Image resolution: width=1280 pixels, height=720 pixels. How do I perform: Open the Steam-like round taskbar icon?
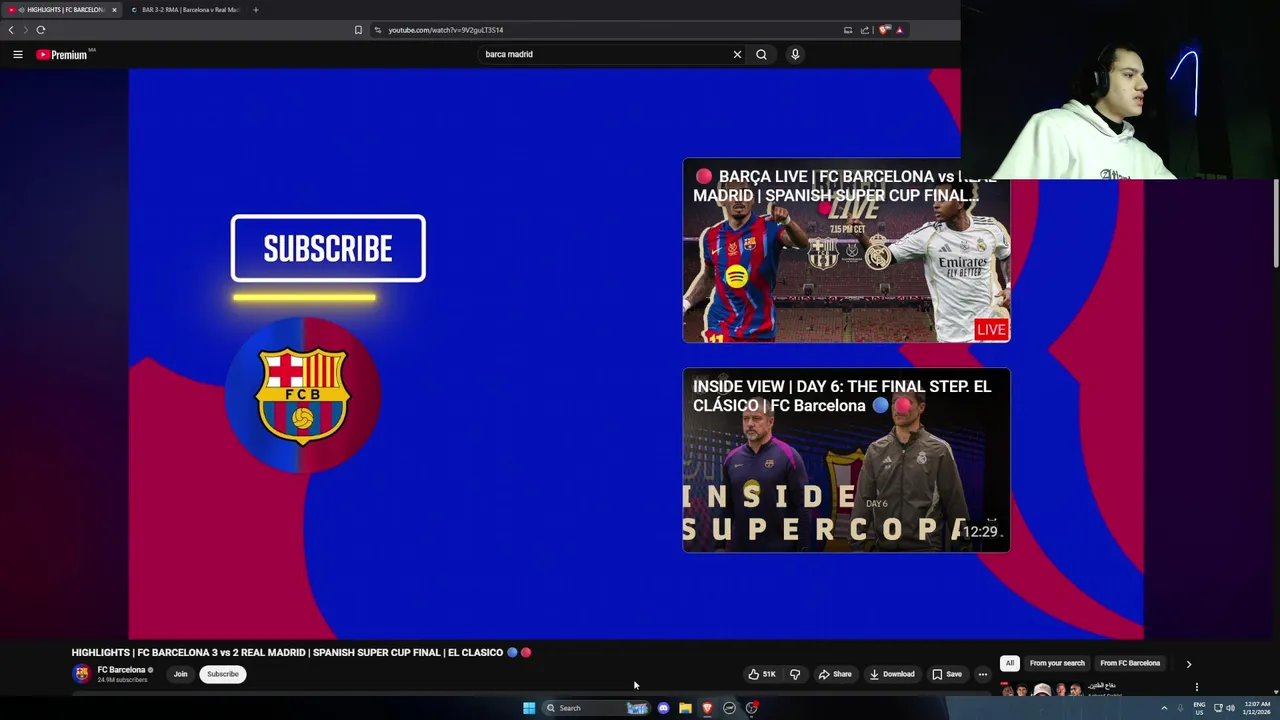(x=729, y=708)
